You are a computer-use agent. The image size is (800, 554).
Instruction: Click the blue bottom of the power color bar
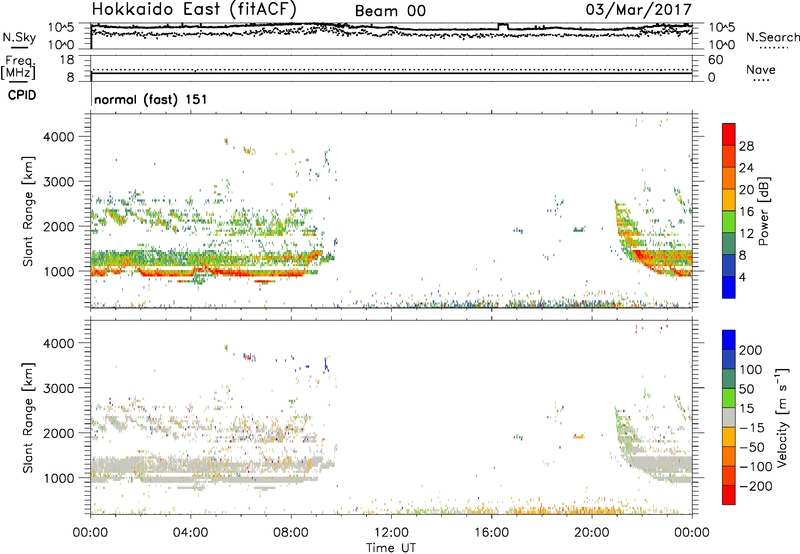729,287
